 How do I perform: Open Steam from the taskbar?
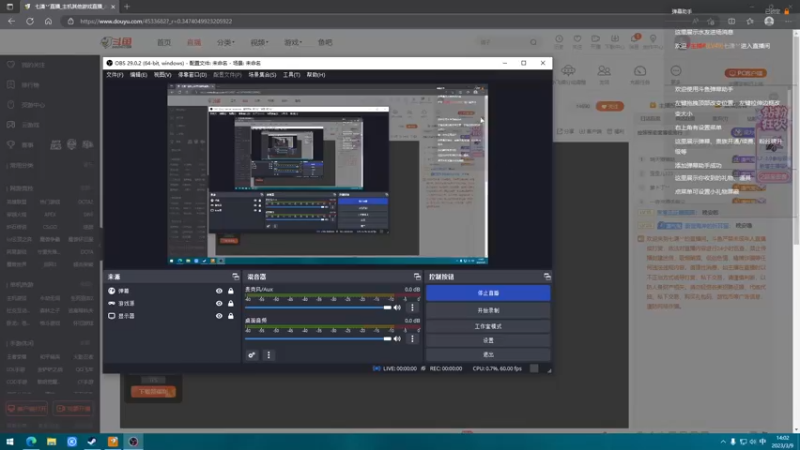point(92,442)
